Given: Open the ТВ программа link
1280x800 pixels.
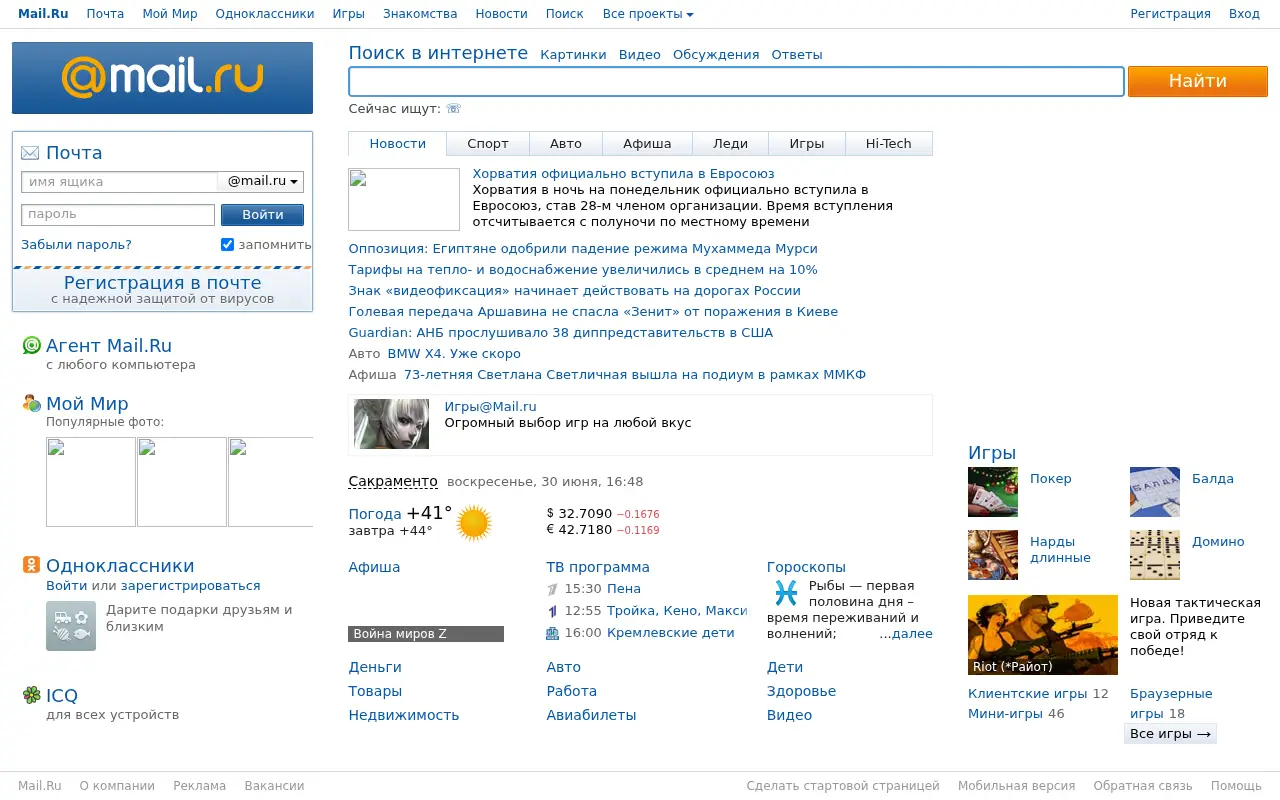Looking at the screenshot, I should (598, 568).
